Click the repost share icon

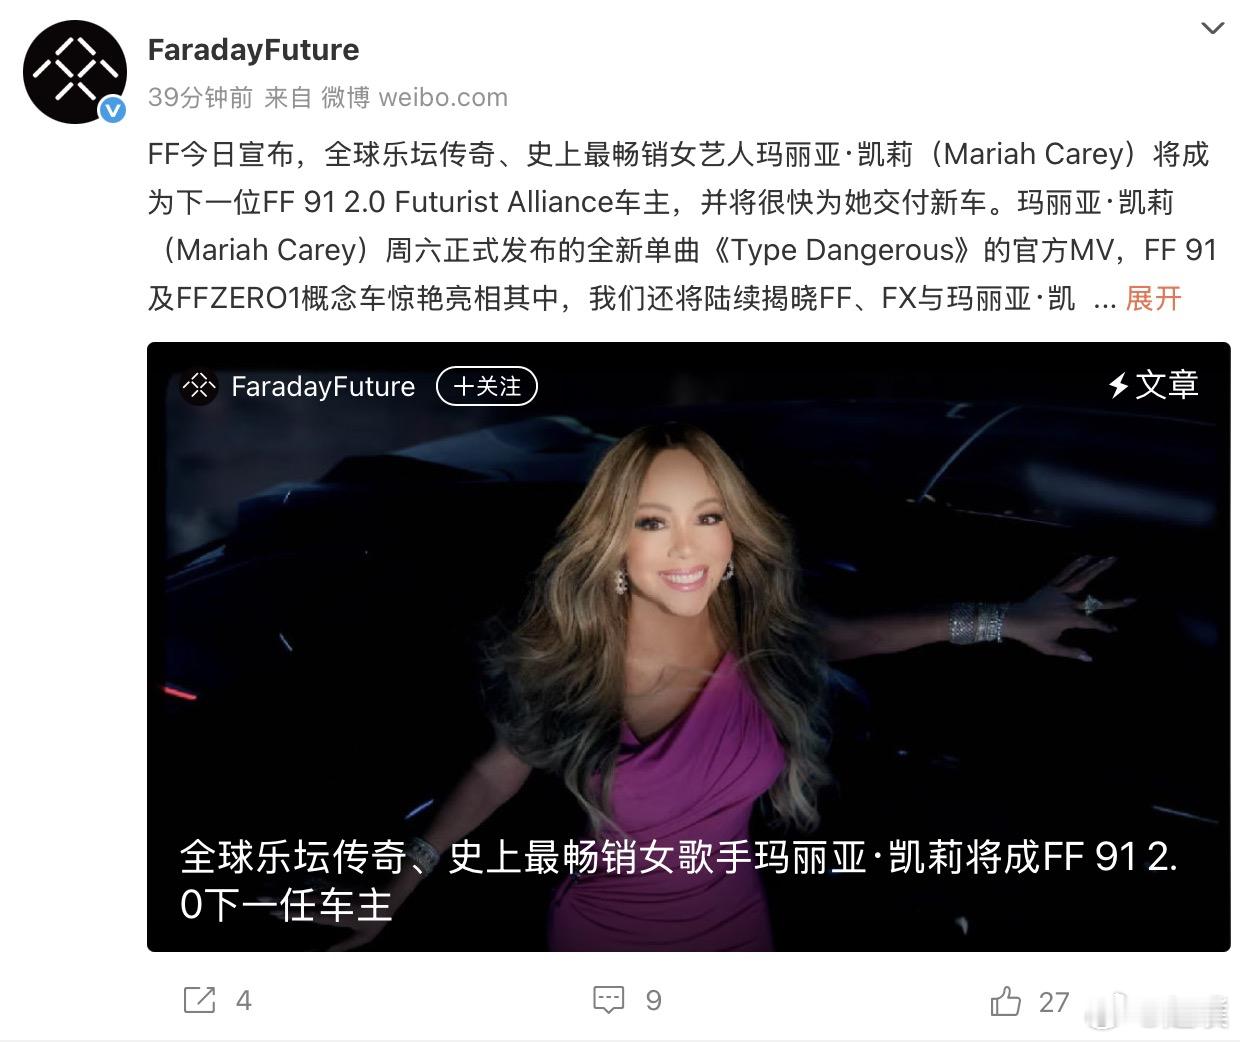tap(200, 1000)
